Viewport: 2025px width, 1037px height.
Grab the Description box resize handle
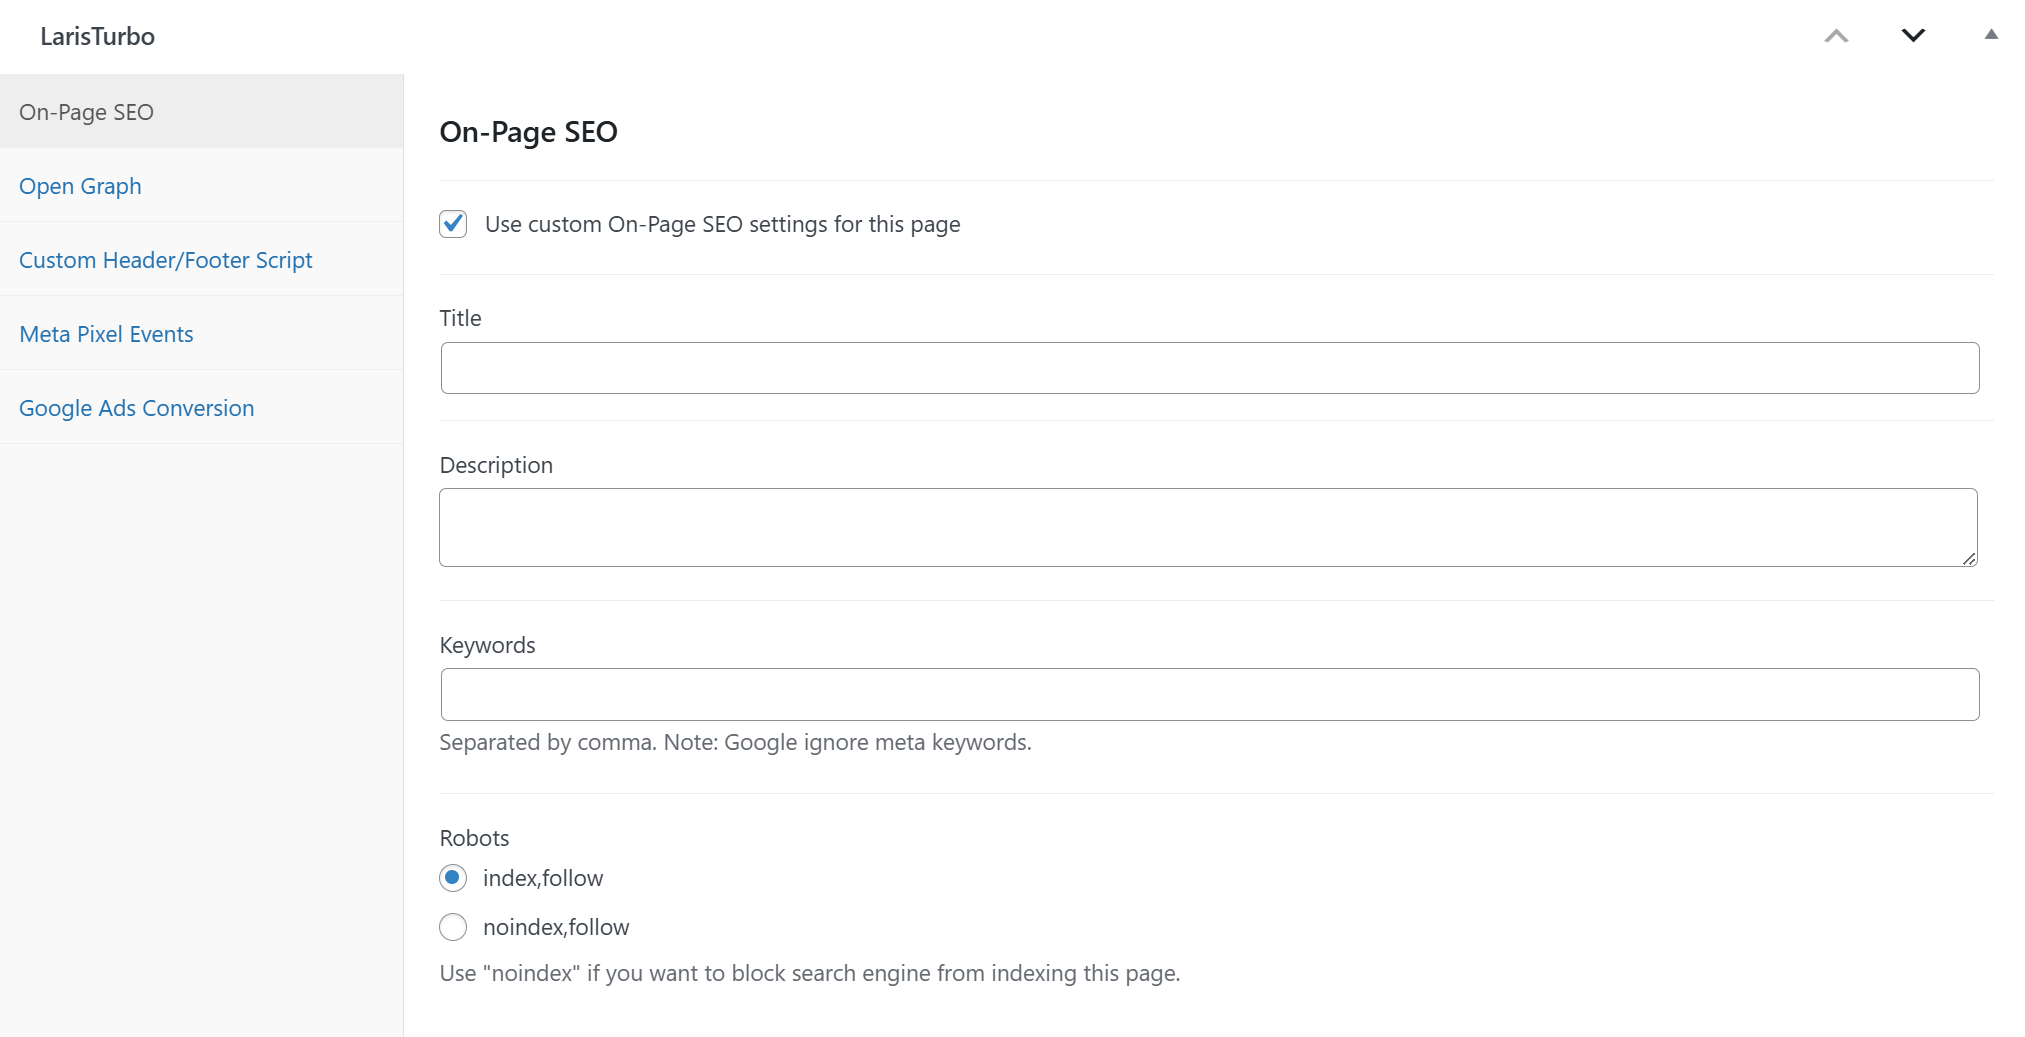coord(1968,558)
